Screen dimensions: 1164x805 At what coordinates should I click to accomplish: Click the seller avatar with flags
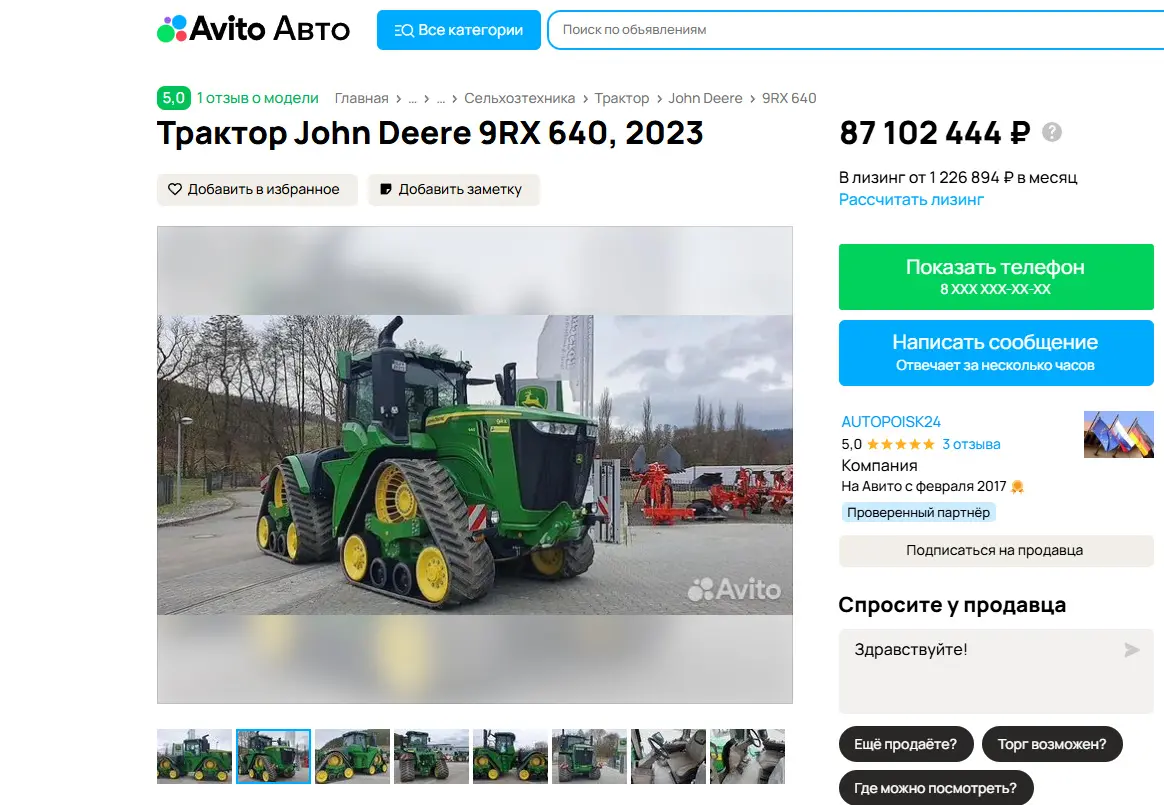tap(1119, 434)
